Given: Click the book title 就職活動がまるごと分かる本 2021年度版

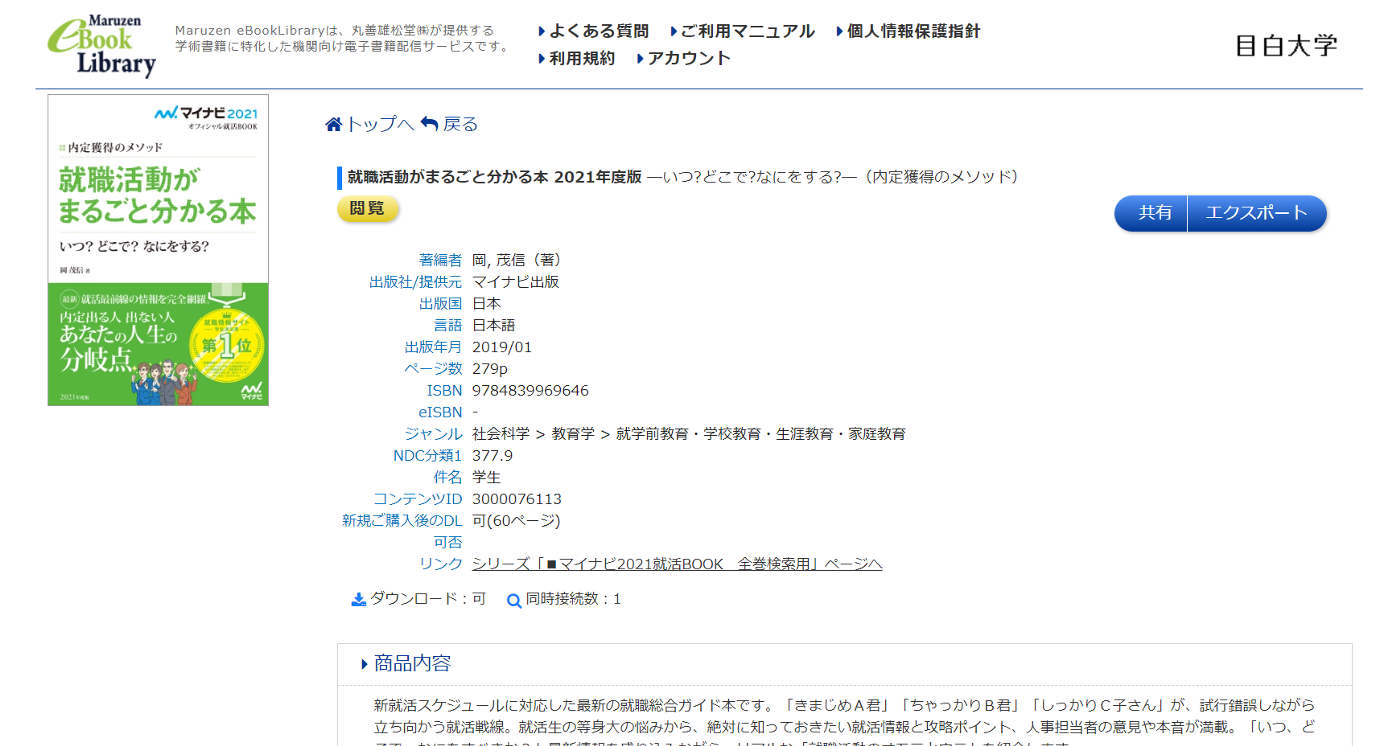Looking at the screenshot, I should point(494,177).
